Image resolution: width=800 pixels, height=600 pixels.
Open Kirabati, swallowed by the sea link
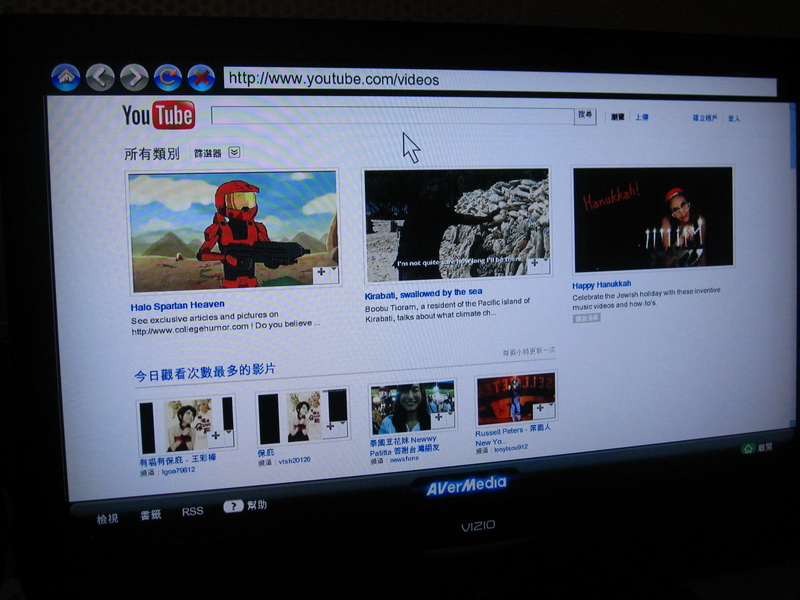pos(423,294)
